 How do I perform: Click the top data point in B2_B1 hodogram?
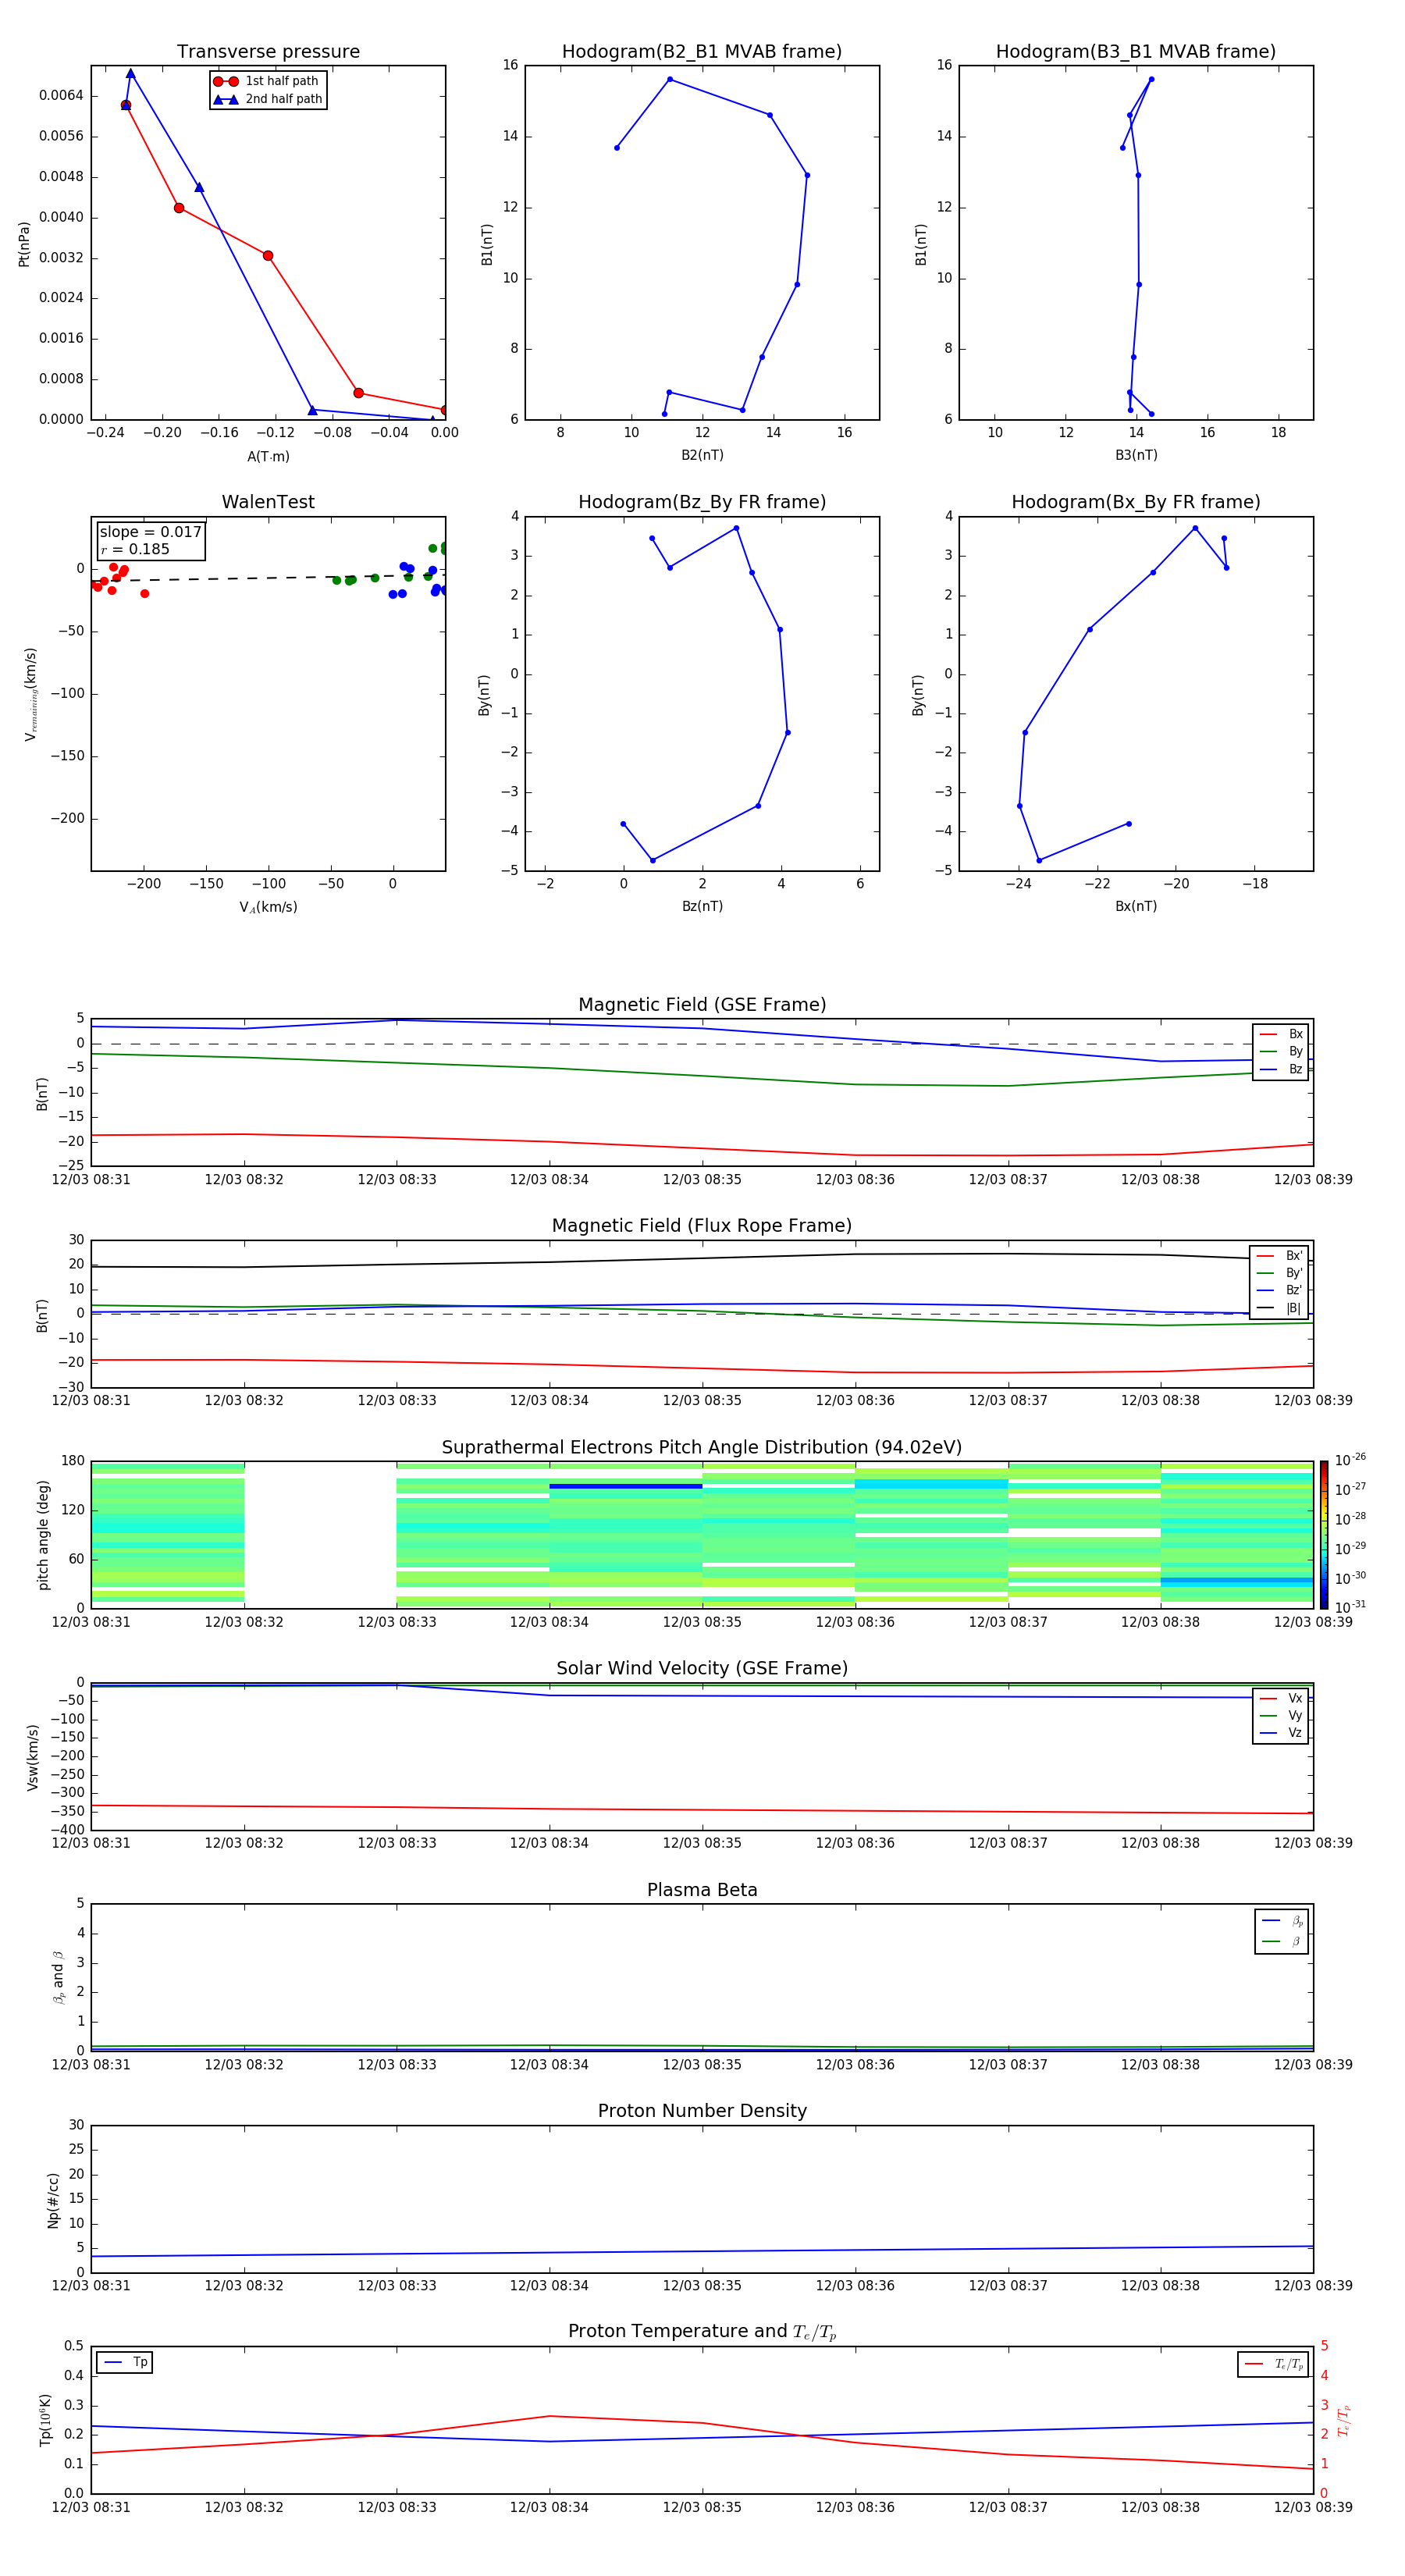pyautogui.click(x=670, y=79)
